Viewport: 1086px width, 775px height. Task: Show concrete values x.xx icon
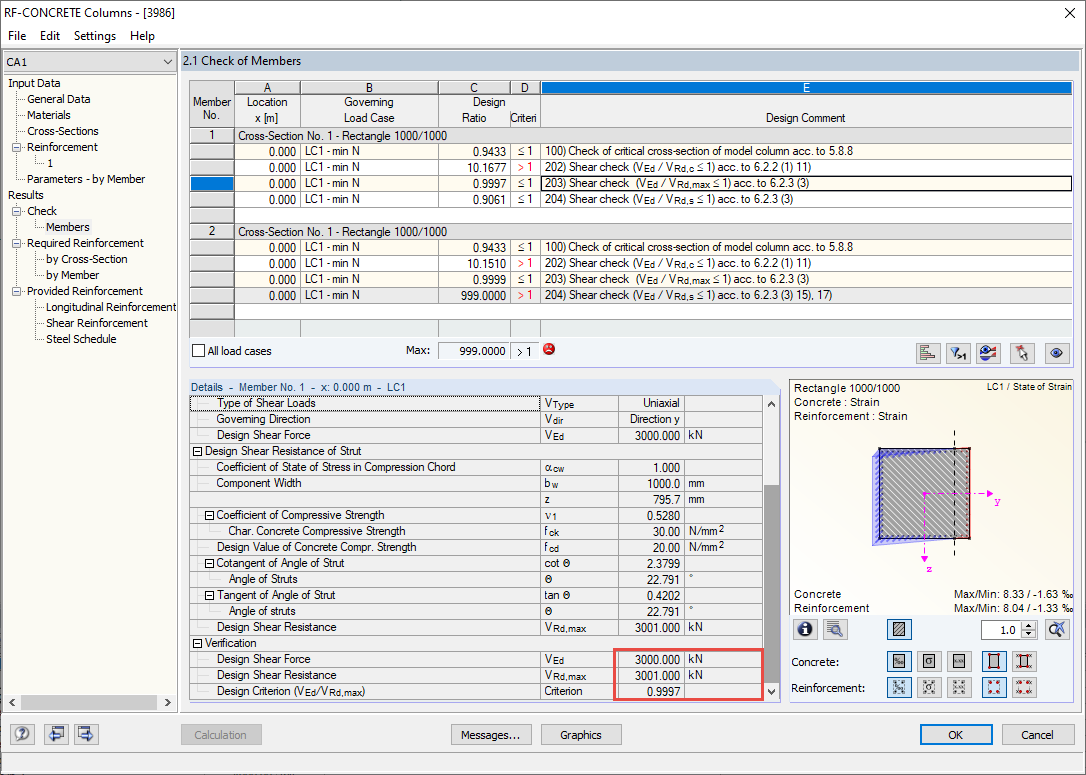pos(959,661)
